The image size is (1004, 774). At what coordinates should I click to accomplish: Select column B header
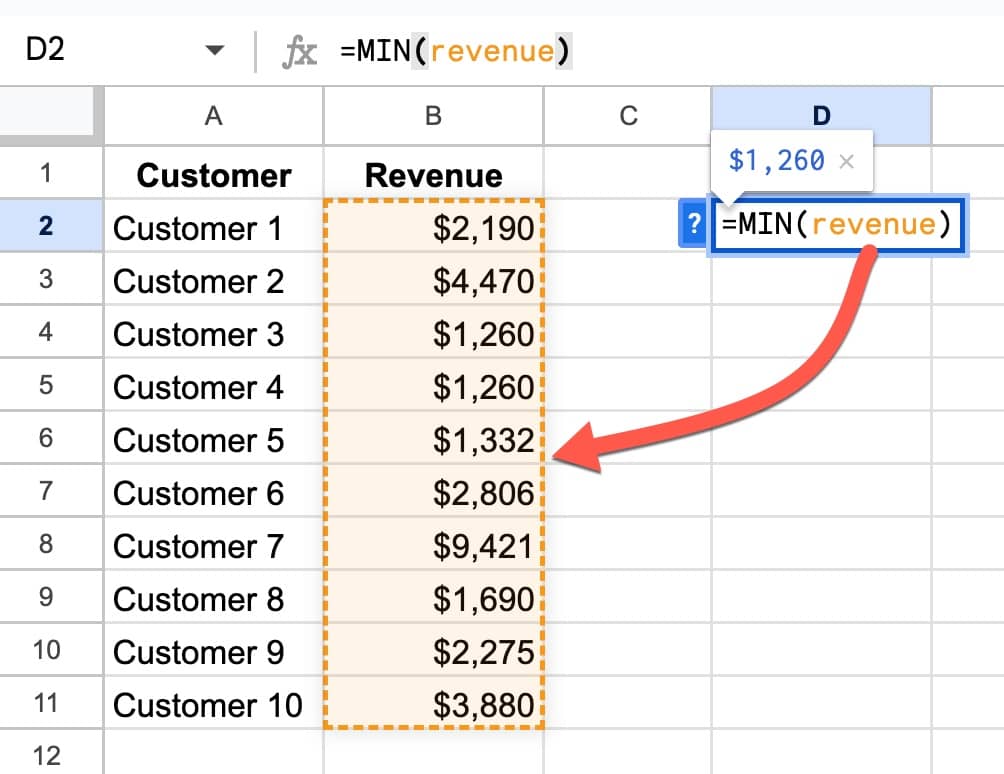pos(433,116)
